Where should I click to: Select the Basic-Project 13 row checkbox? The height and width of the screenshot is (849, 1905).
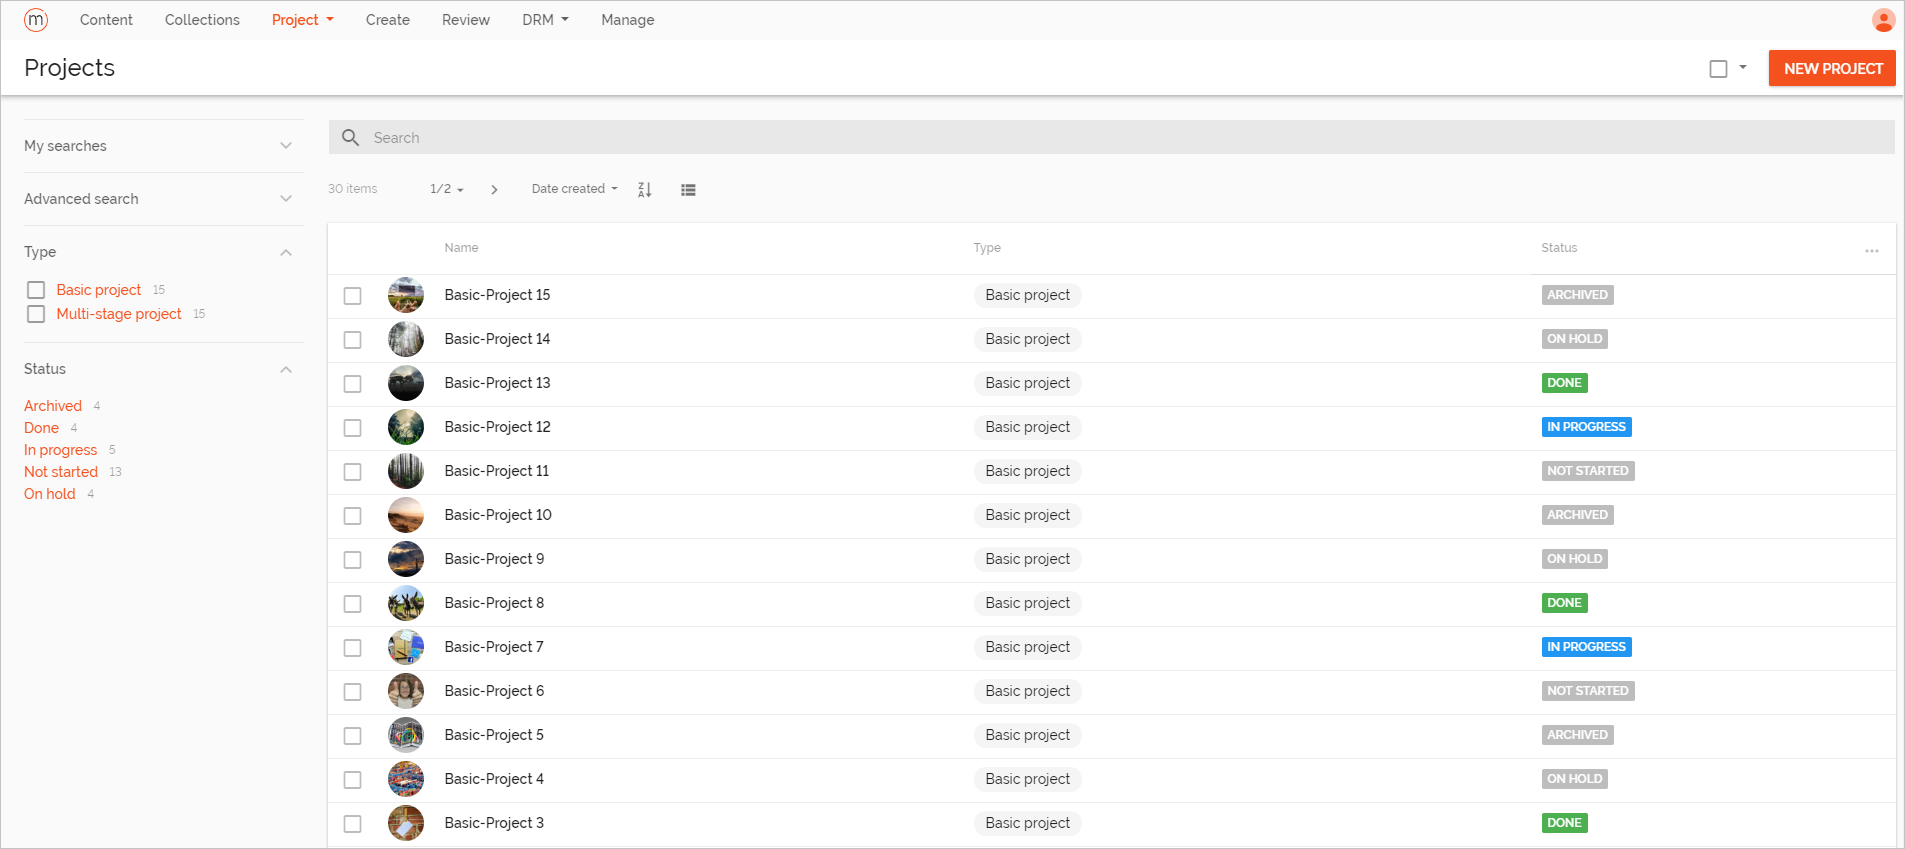tap(352, 384)
